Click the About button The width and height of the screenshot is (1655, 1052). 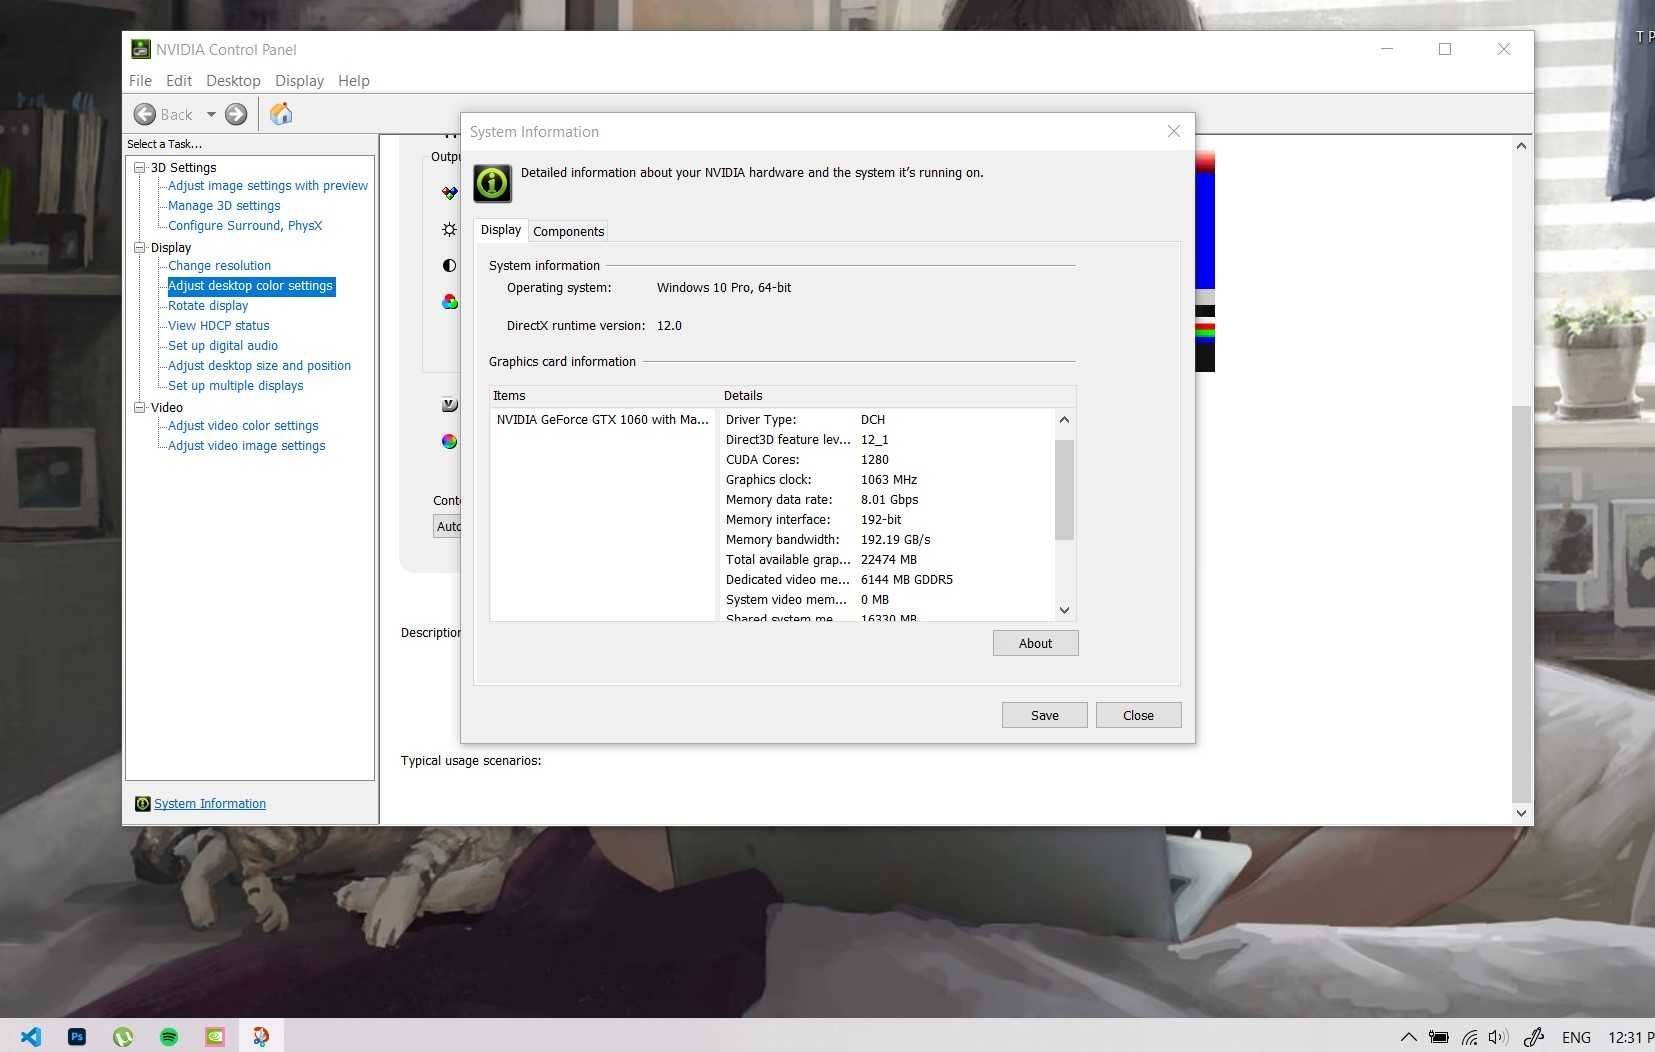pyautogui.click(x=1035, y=643)
